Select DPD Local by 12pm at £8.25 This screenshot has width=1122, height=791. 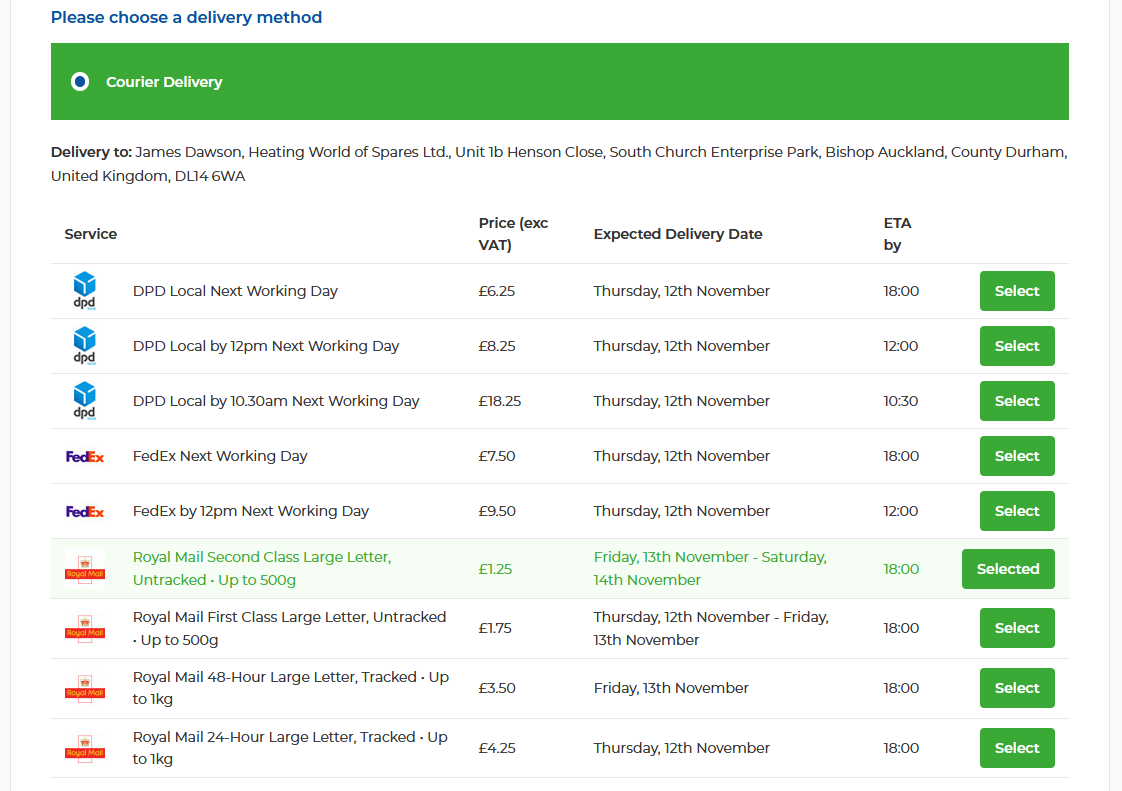click(x=1017, y=346)
